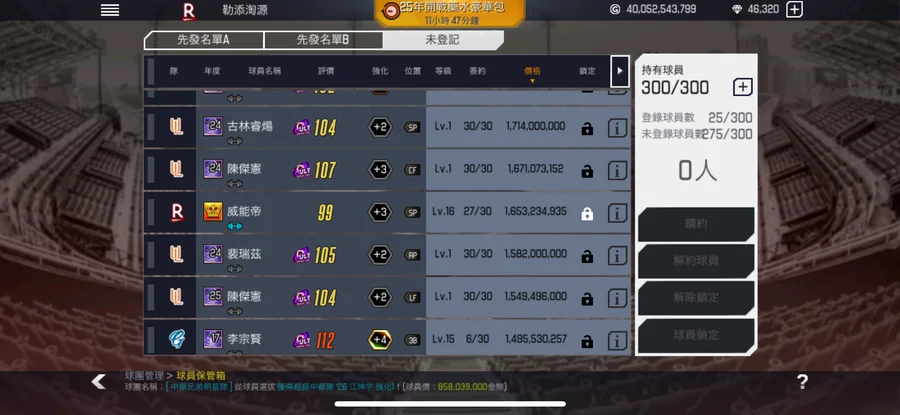Tap the Rakuten team logo at top
This screenshot has width=900, height=415.
click(x=189, y=11)
